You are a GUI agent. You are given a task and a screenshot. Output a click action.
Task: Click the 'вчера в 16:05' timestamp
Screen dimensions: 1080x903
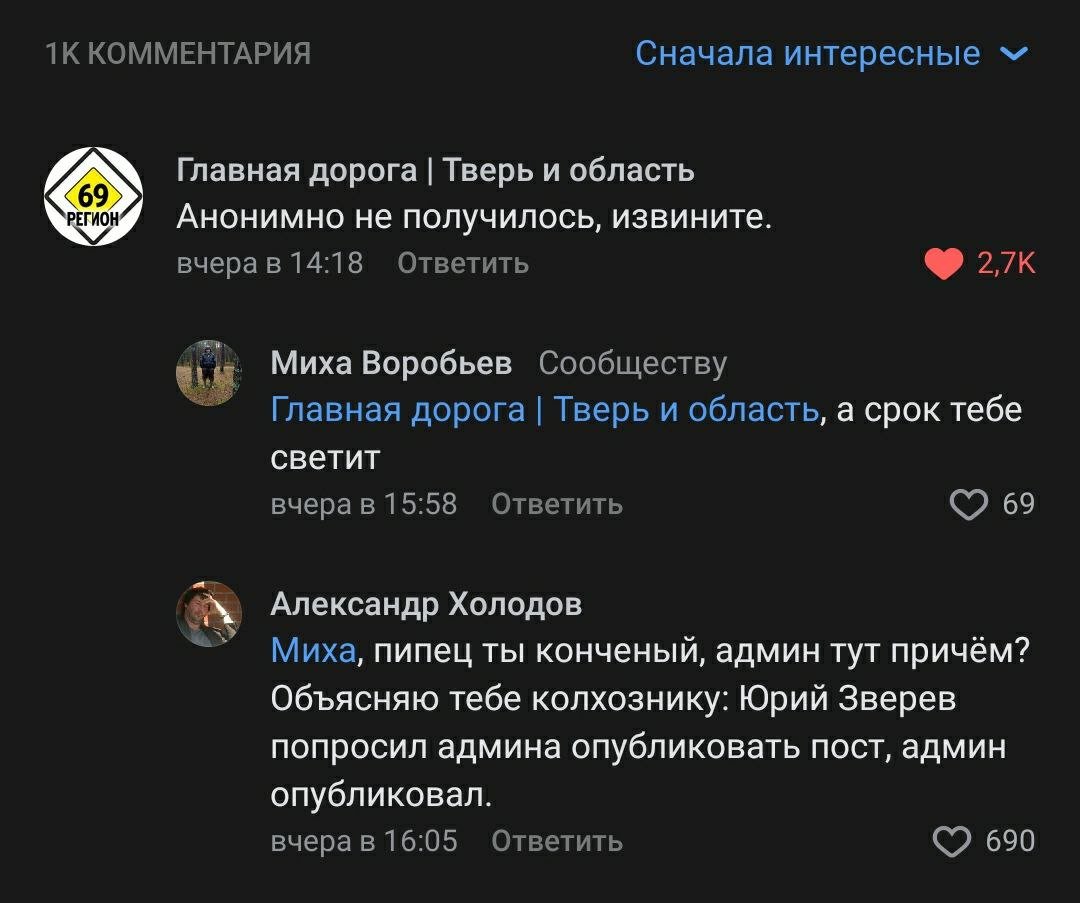click(364, 842)
